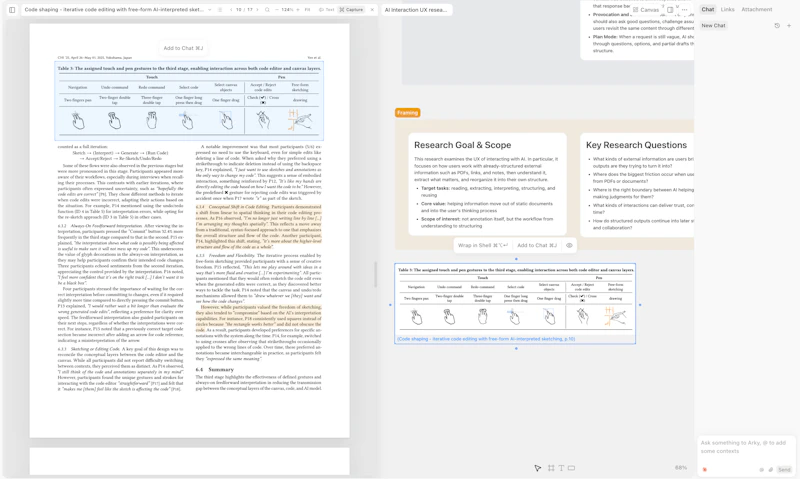The image size is (800, 479).
Task: Start a new chat with plus icon
Action: (789, 26)
